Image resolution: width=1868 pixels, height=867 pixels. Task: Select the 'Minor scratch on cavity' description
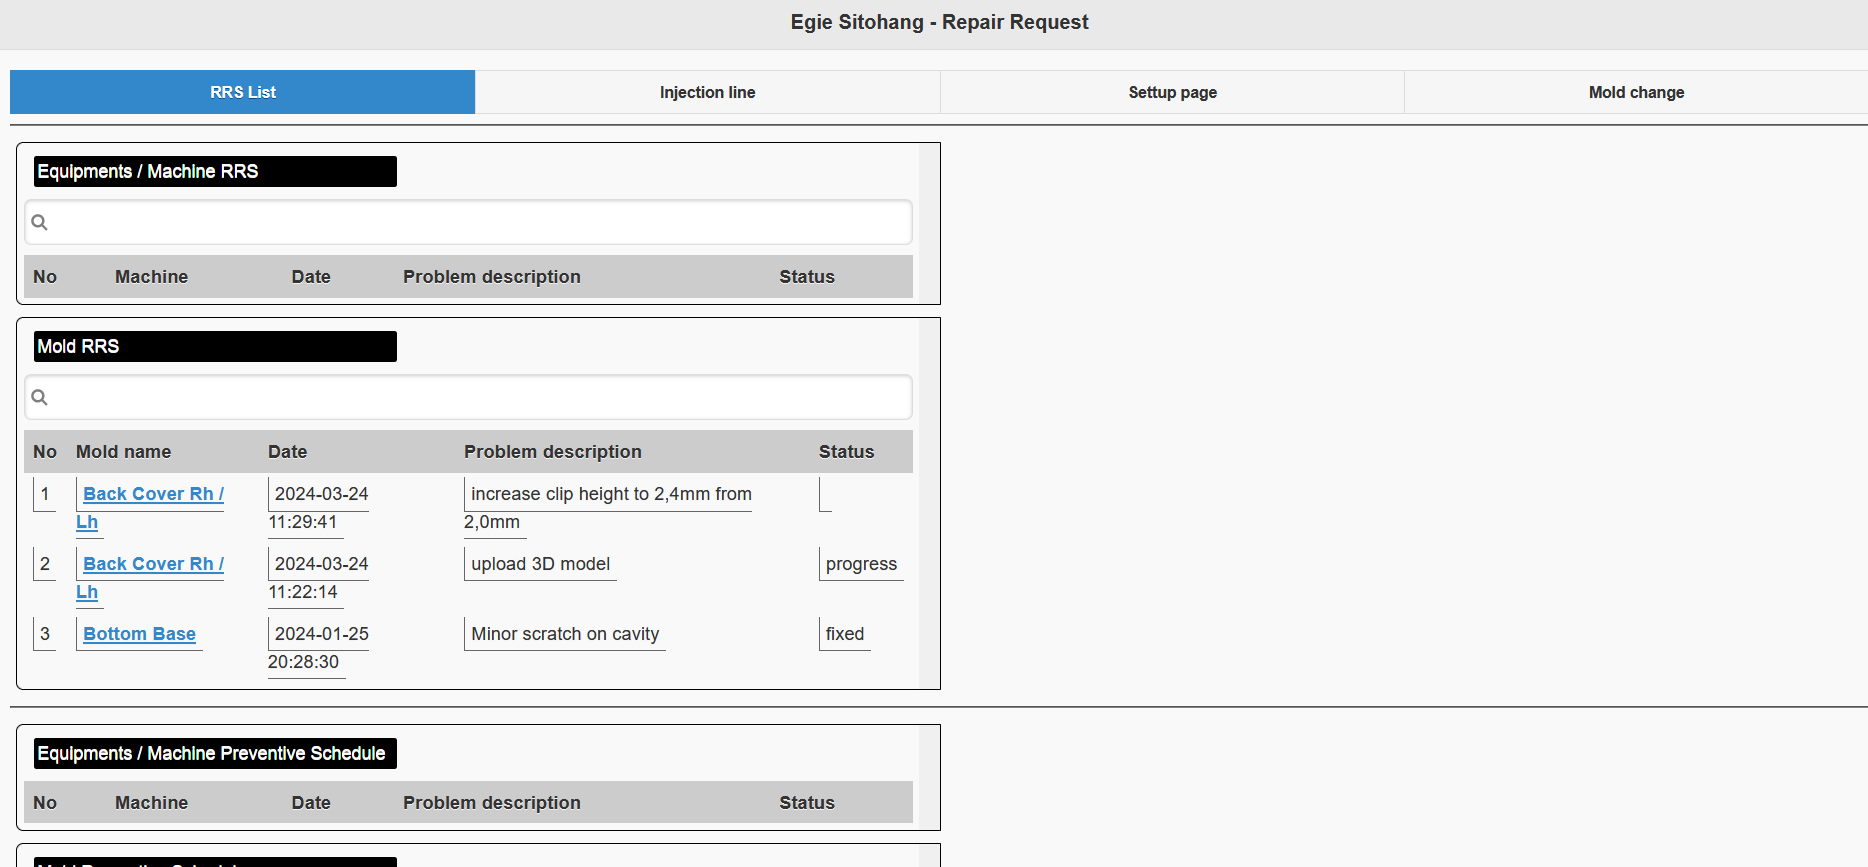(565, 634)
